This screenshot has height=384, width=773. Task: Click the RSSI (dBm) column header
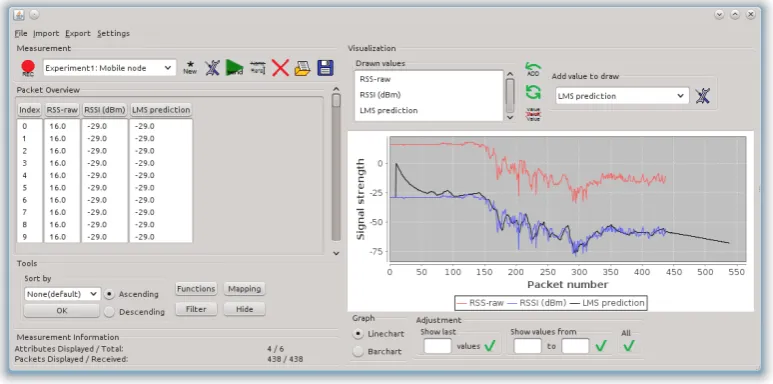[x=105, y=110]
